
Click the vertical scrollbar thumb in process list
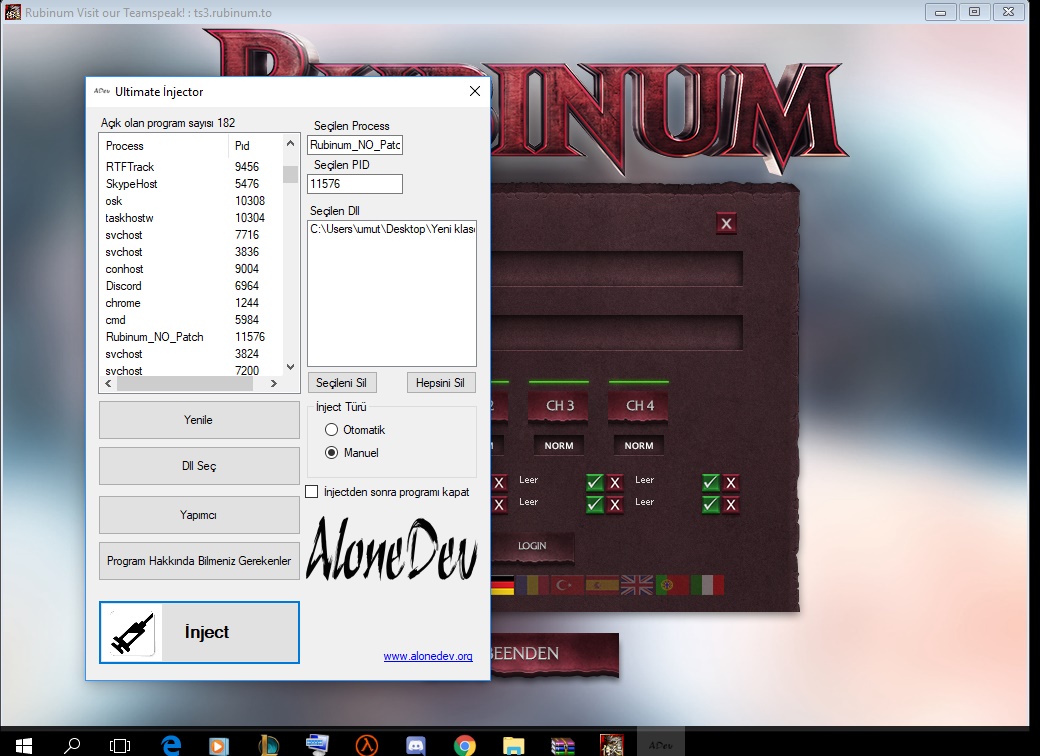[290, 174]
